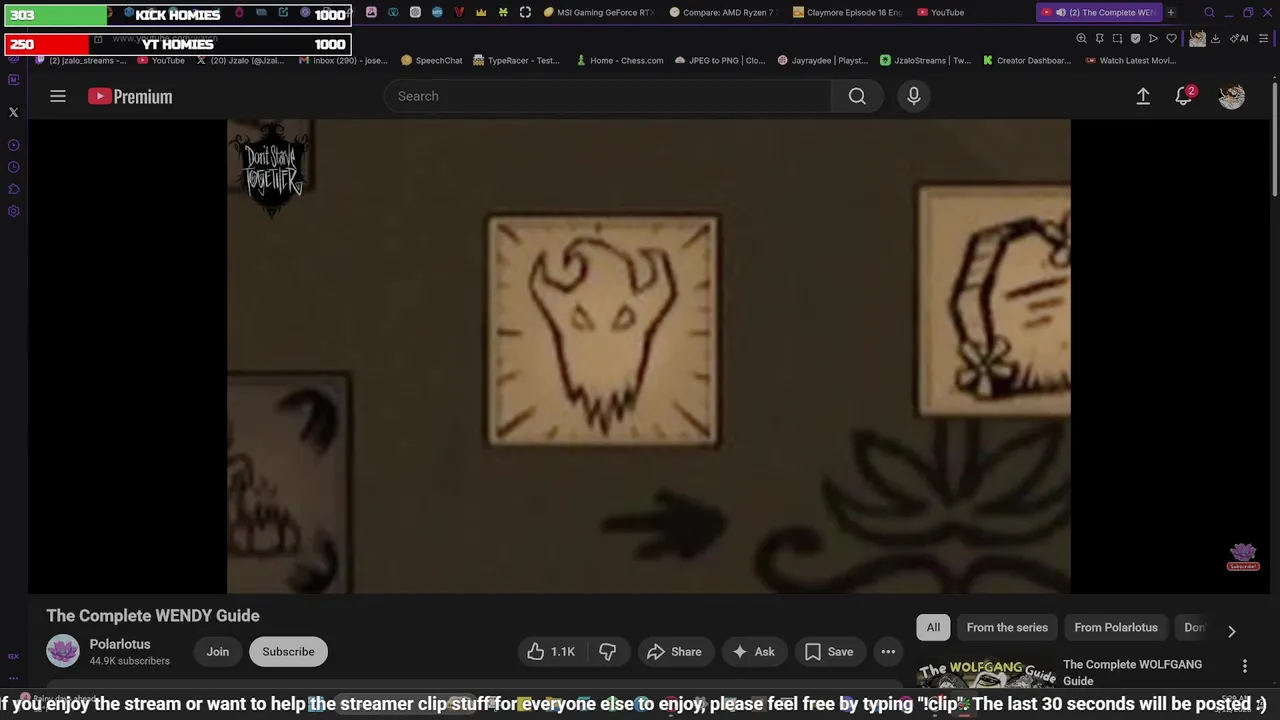Open Creator Dashboard bookmark
This screenshot has height=720, width=1280.
1026,60
